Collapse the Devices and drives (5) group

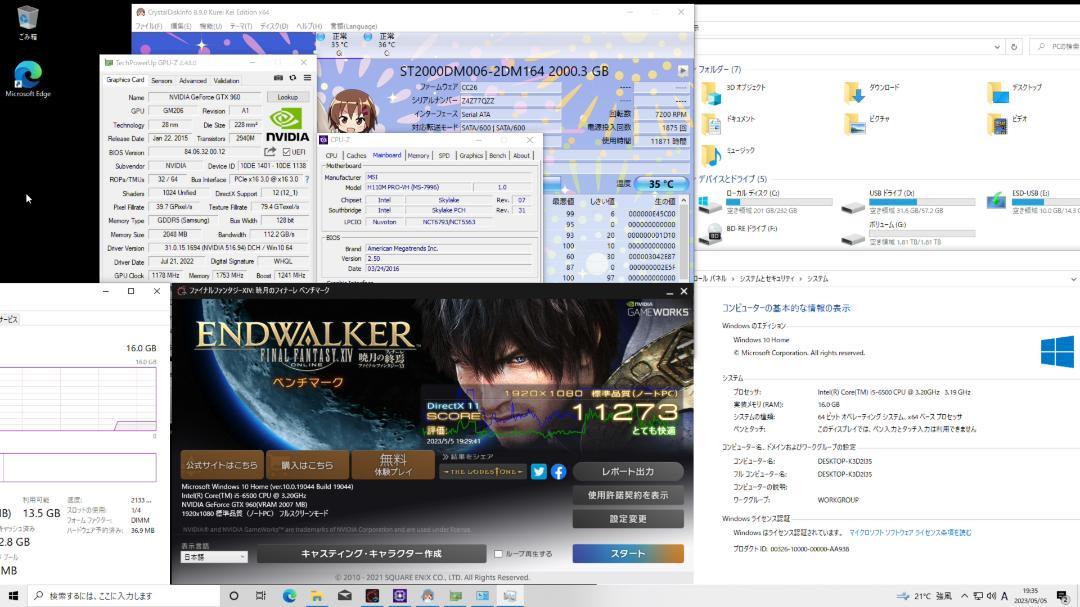(x=731, y=179)
